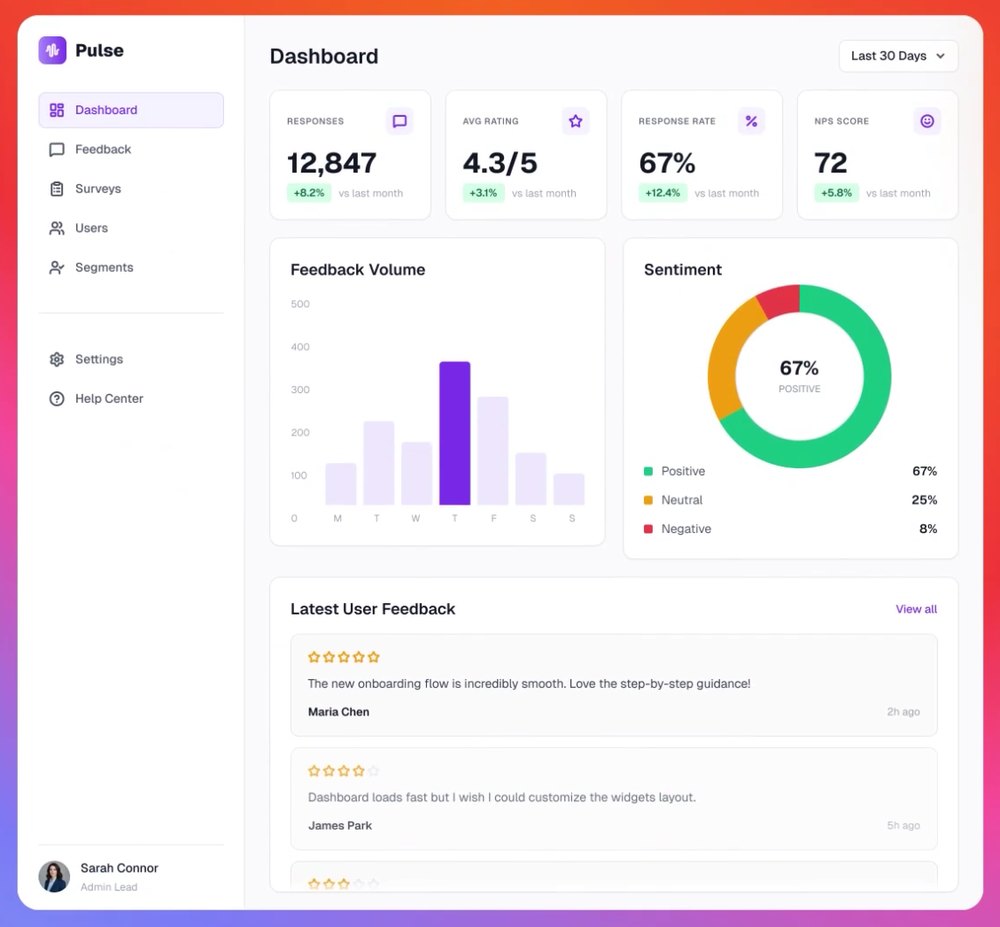Image resolution: width=1000 pixels, height=927 pixels.
Task: Click the 5h ago timestamp
Action: (x=903, y=826)
